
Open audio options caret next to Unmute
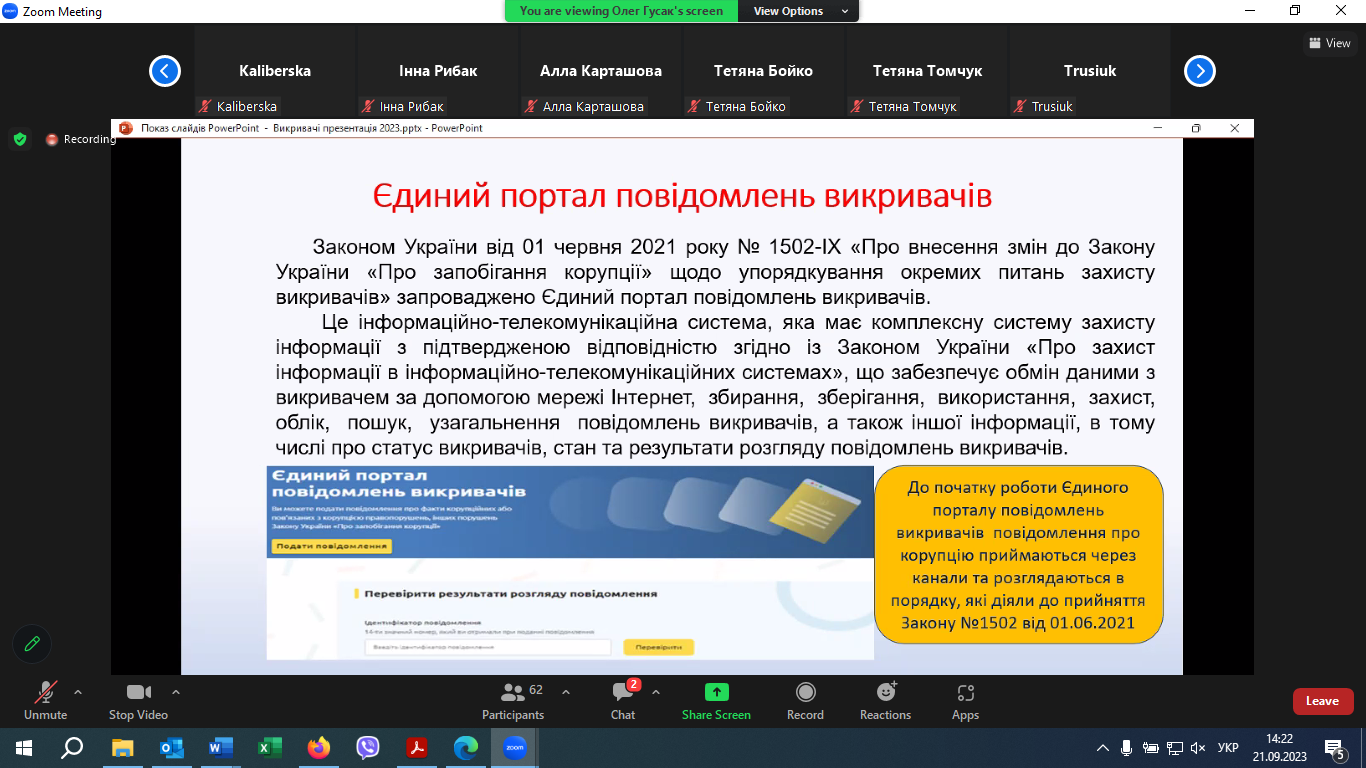point(78,691)
